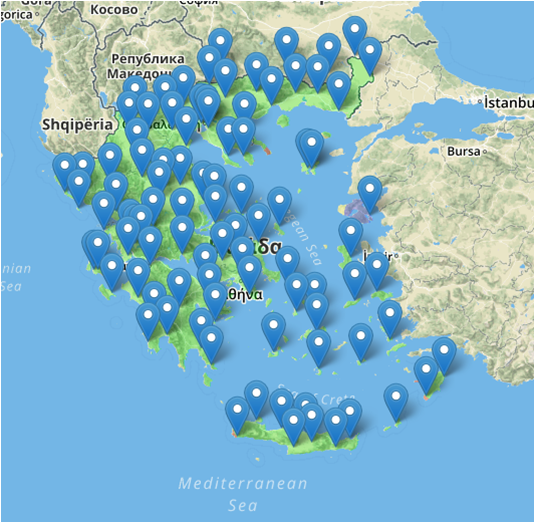Click the Astypalaia marker west of Kos
This screenshot has height=523, width=535.
(361, 343)
